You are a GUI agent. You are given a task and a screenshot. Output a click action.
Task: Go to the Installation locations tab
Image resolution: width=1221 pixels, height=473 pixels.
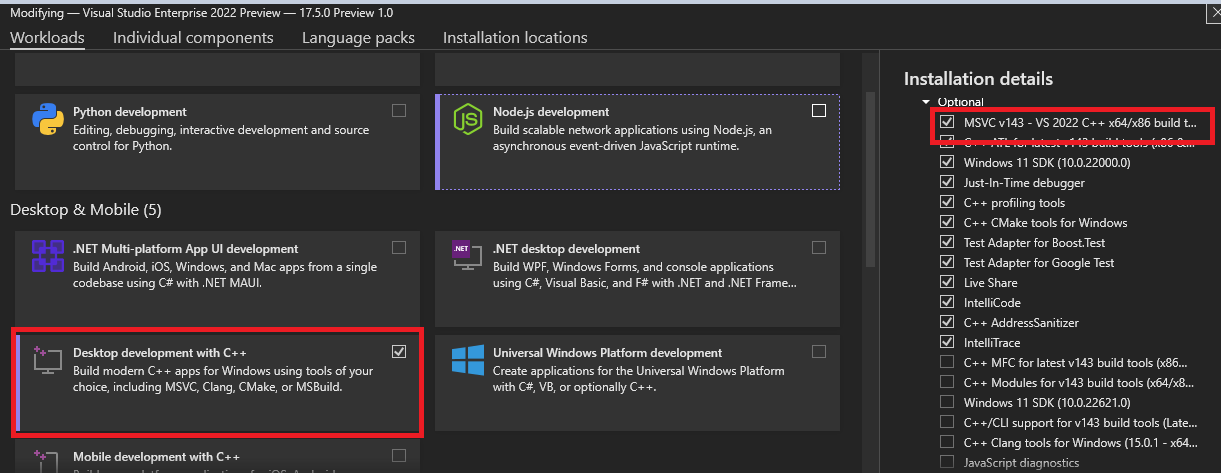[515, 38]
